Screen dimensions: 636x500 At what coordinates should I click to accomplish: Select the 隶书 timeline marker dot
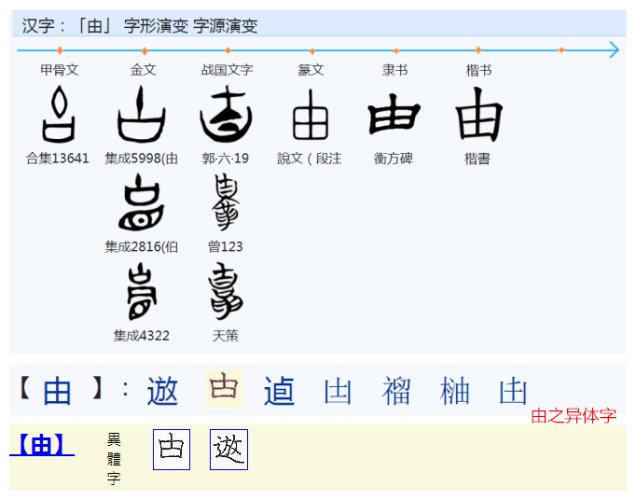click(x=396, y=50)
